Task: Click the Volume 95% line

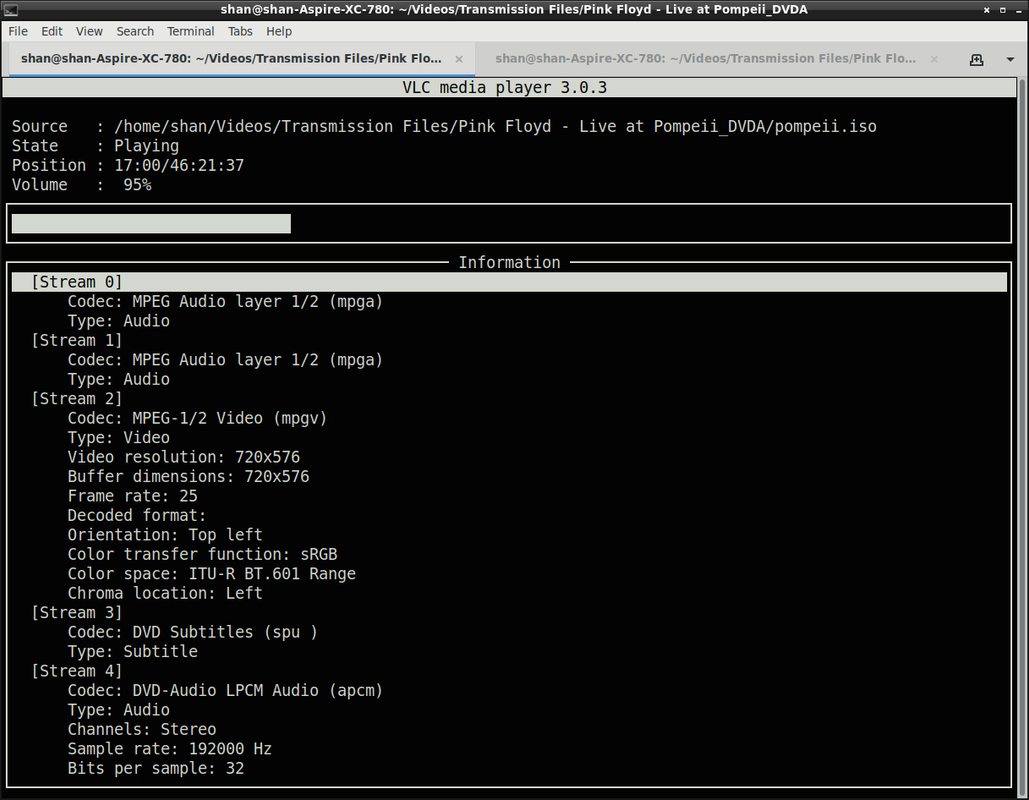Action: 81,185
